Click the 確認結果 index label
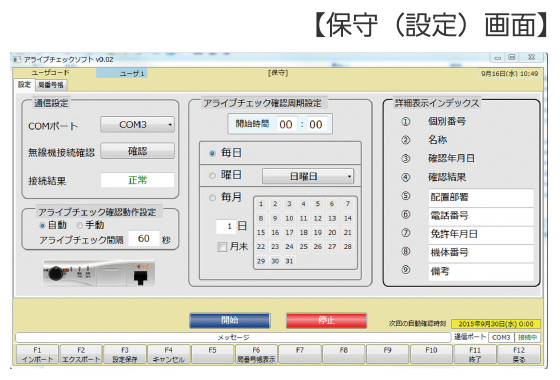The height and width of the screenshot is (380, 560). click(447, 177)
